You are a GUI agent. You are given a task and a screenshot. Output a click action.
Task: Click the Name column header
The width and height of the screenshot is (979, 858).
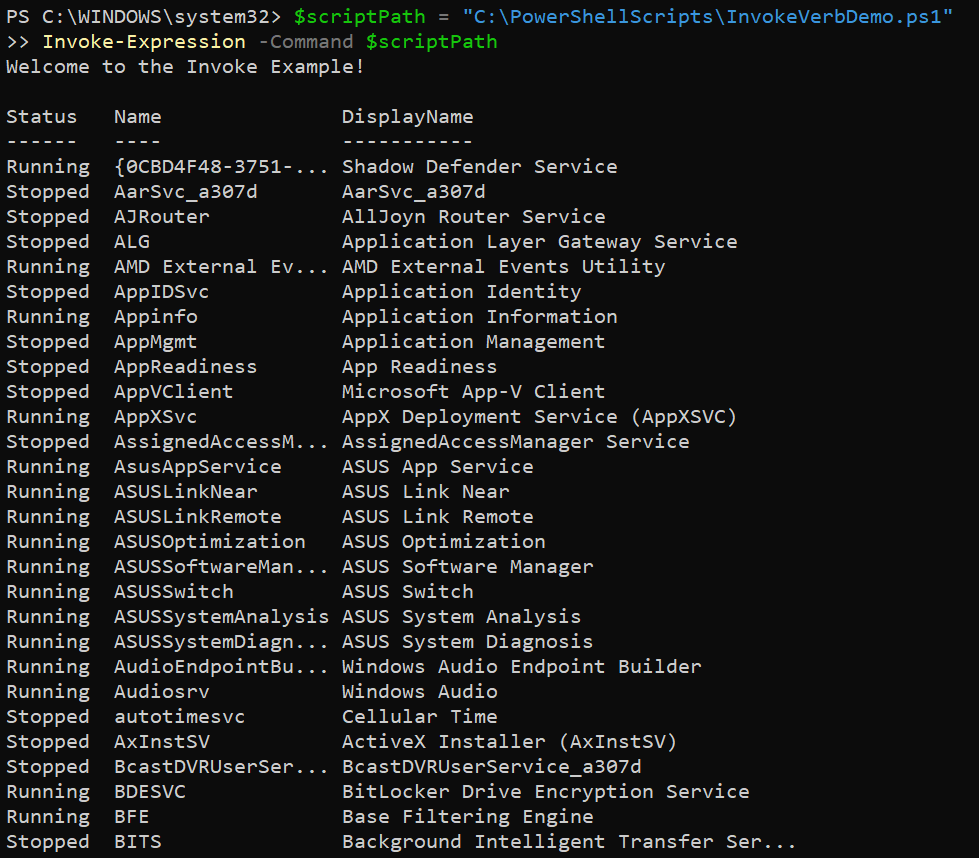point(138,117)
